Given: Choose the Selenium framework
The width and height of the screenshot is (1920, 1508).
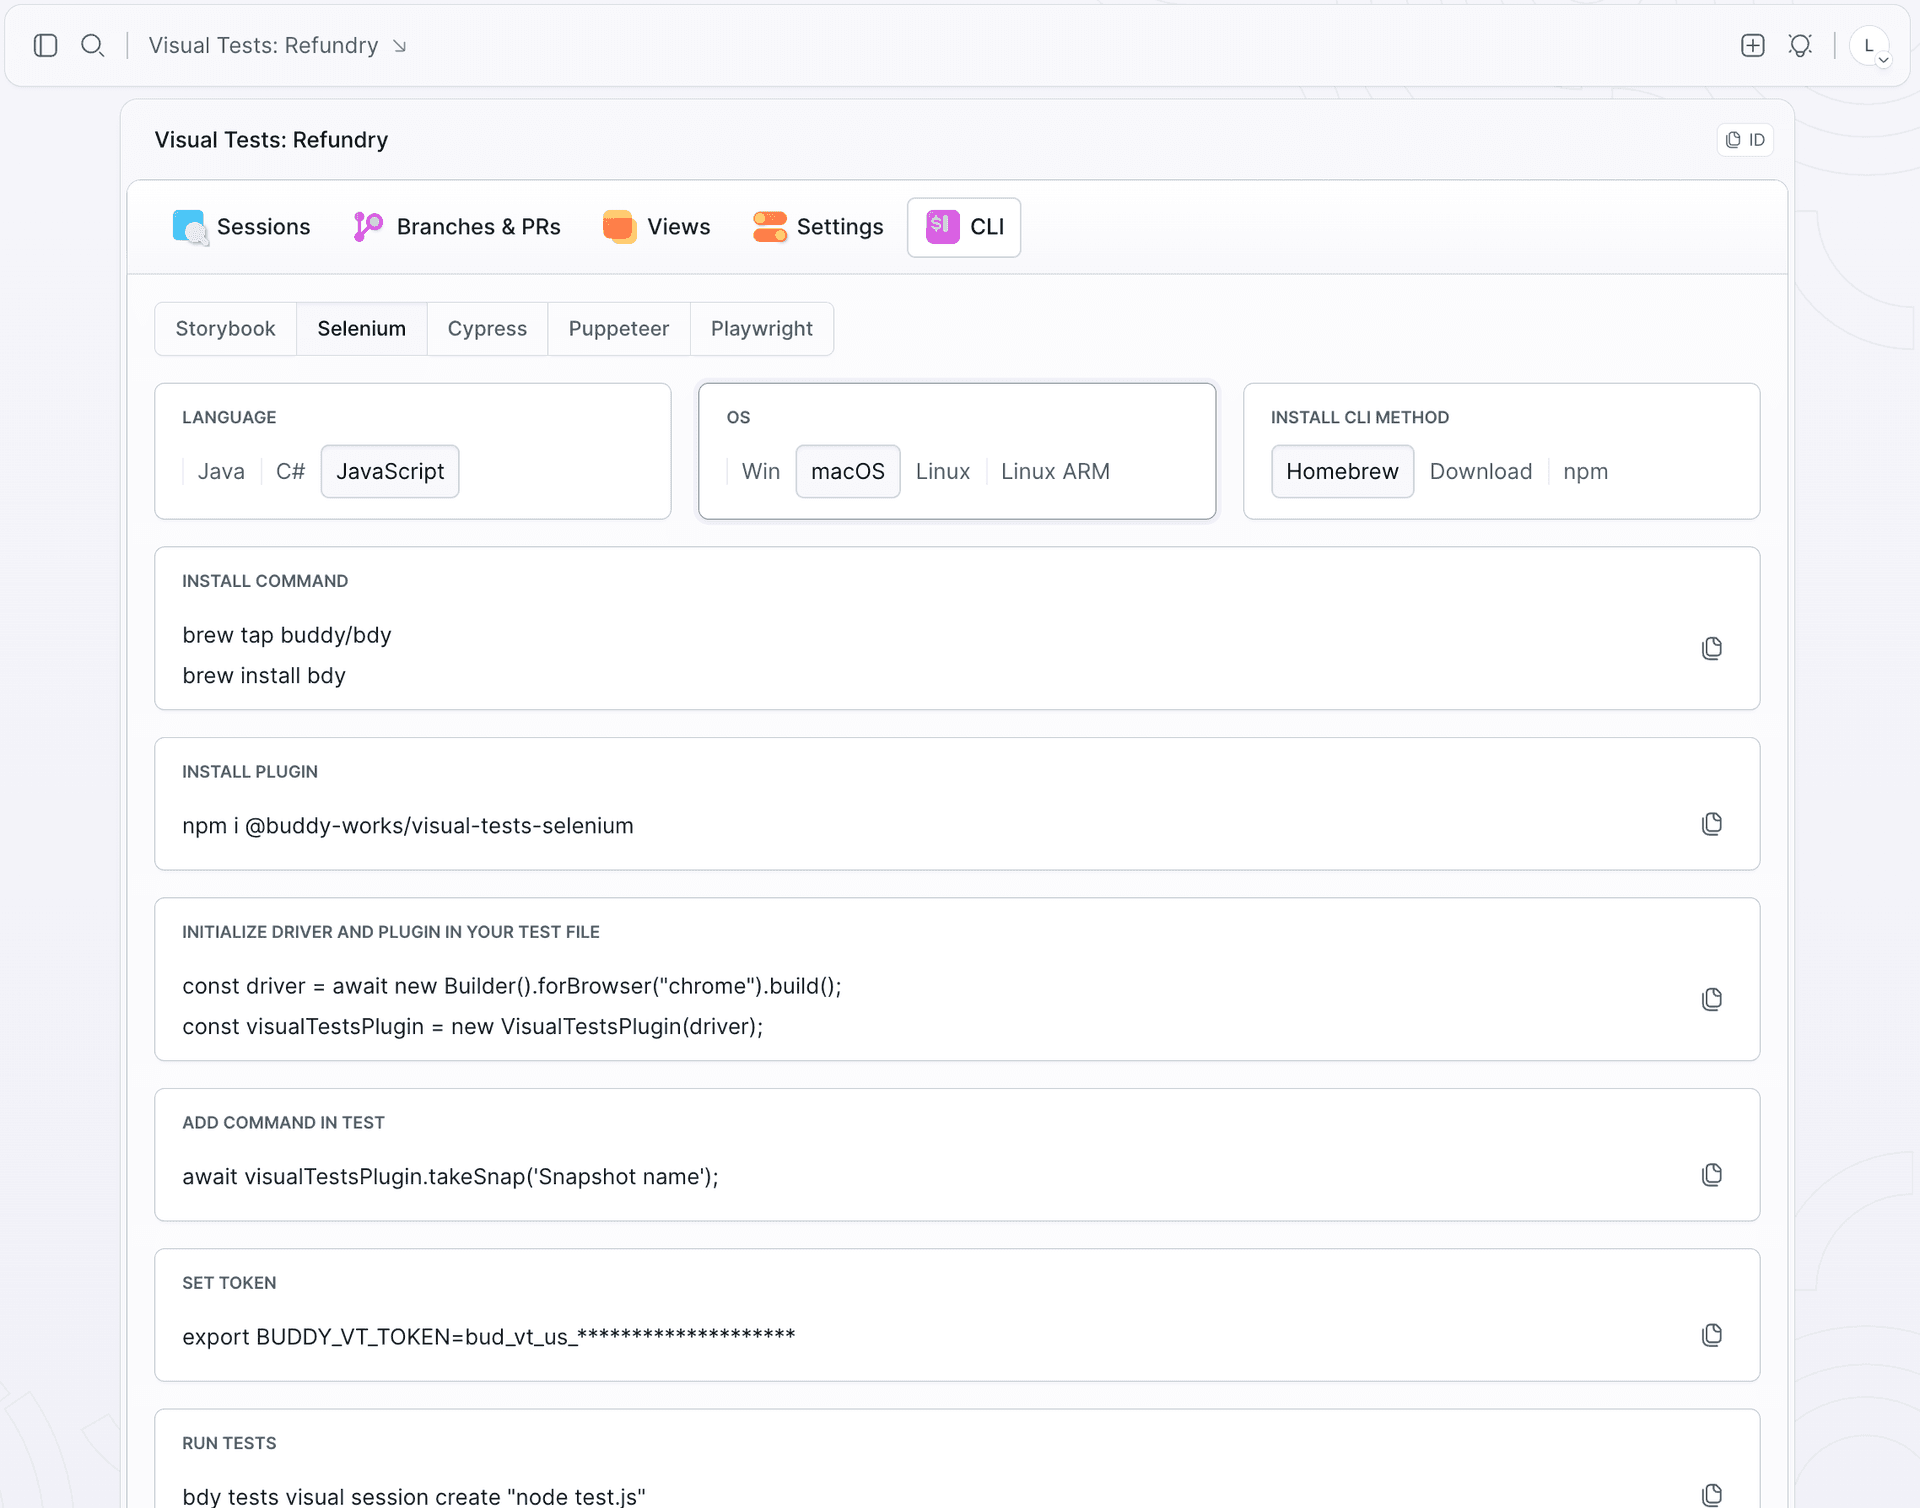Looking at the screenshot, I should [x=361, y=329].
